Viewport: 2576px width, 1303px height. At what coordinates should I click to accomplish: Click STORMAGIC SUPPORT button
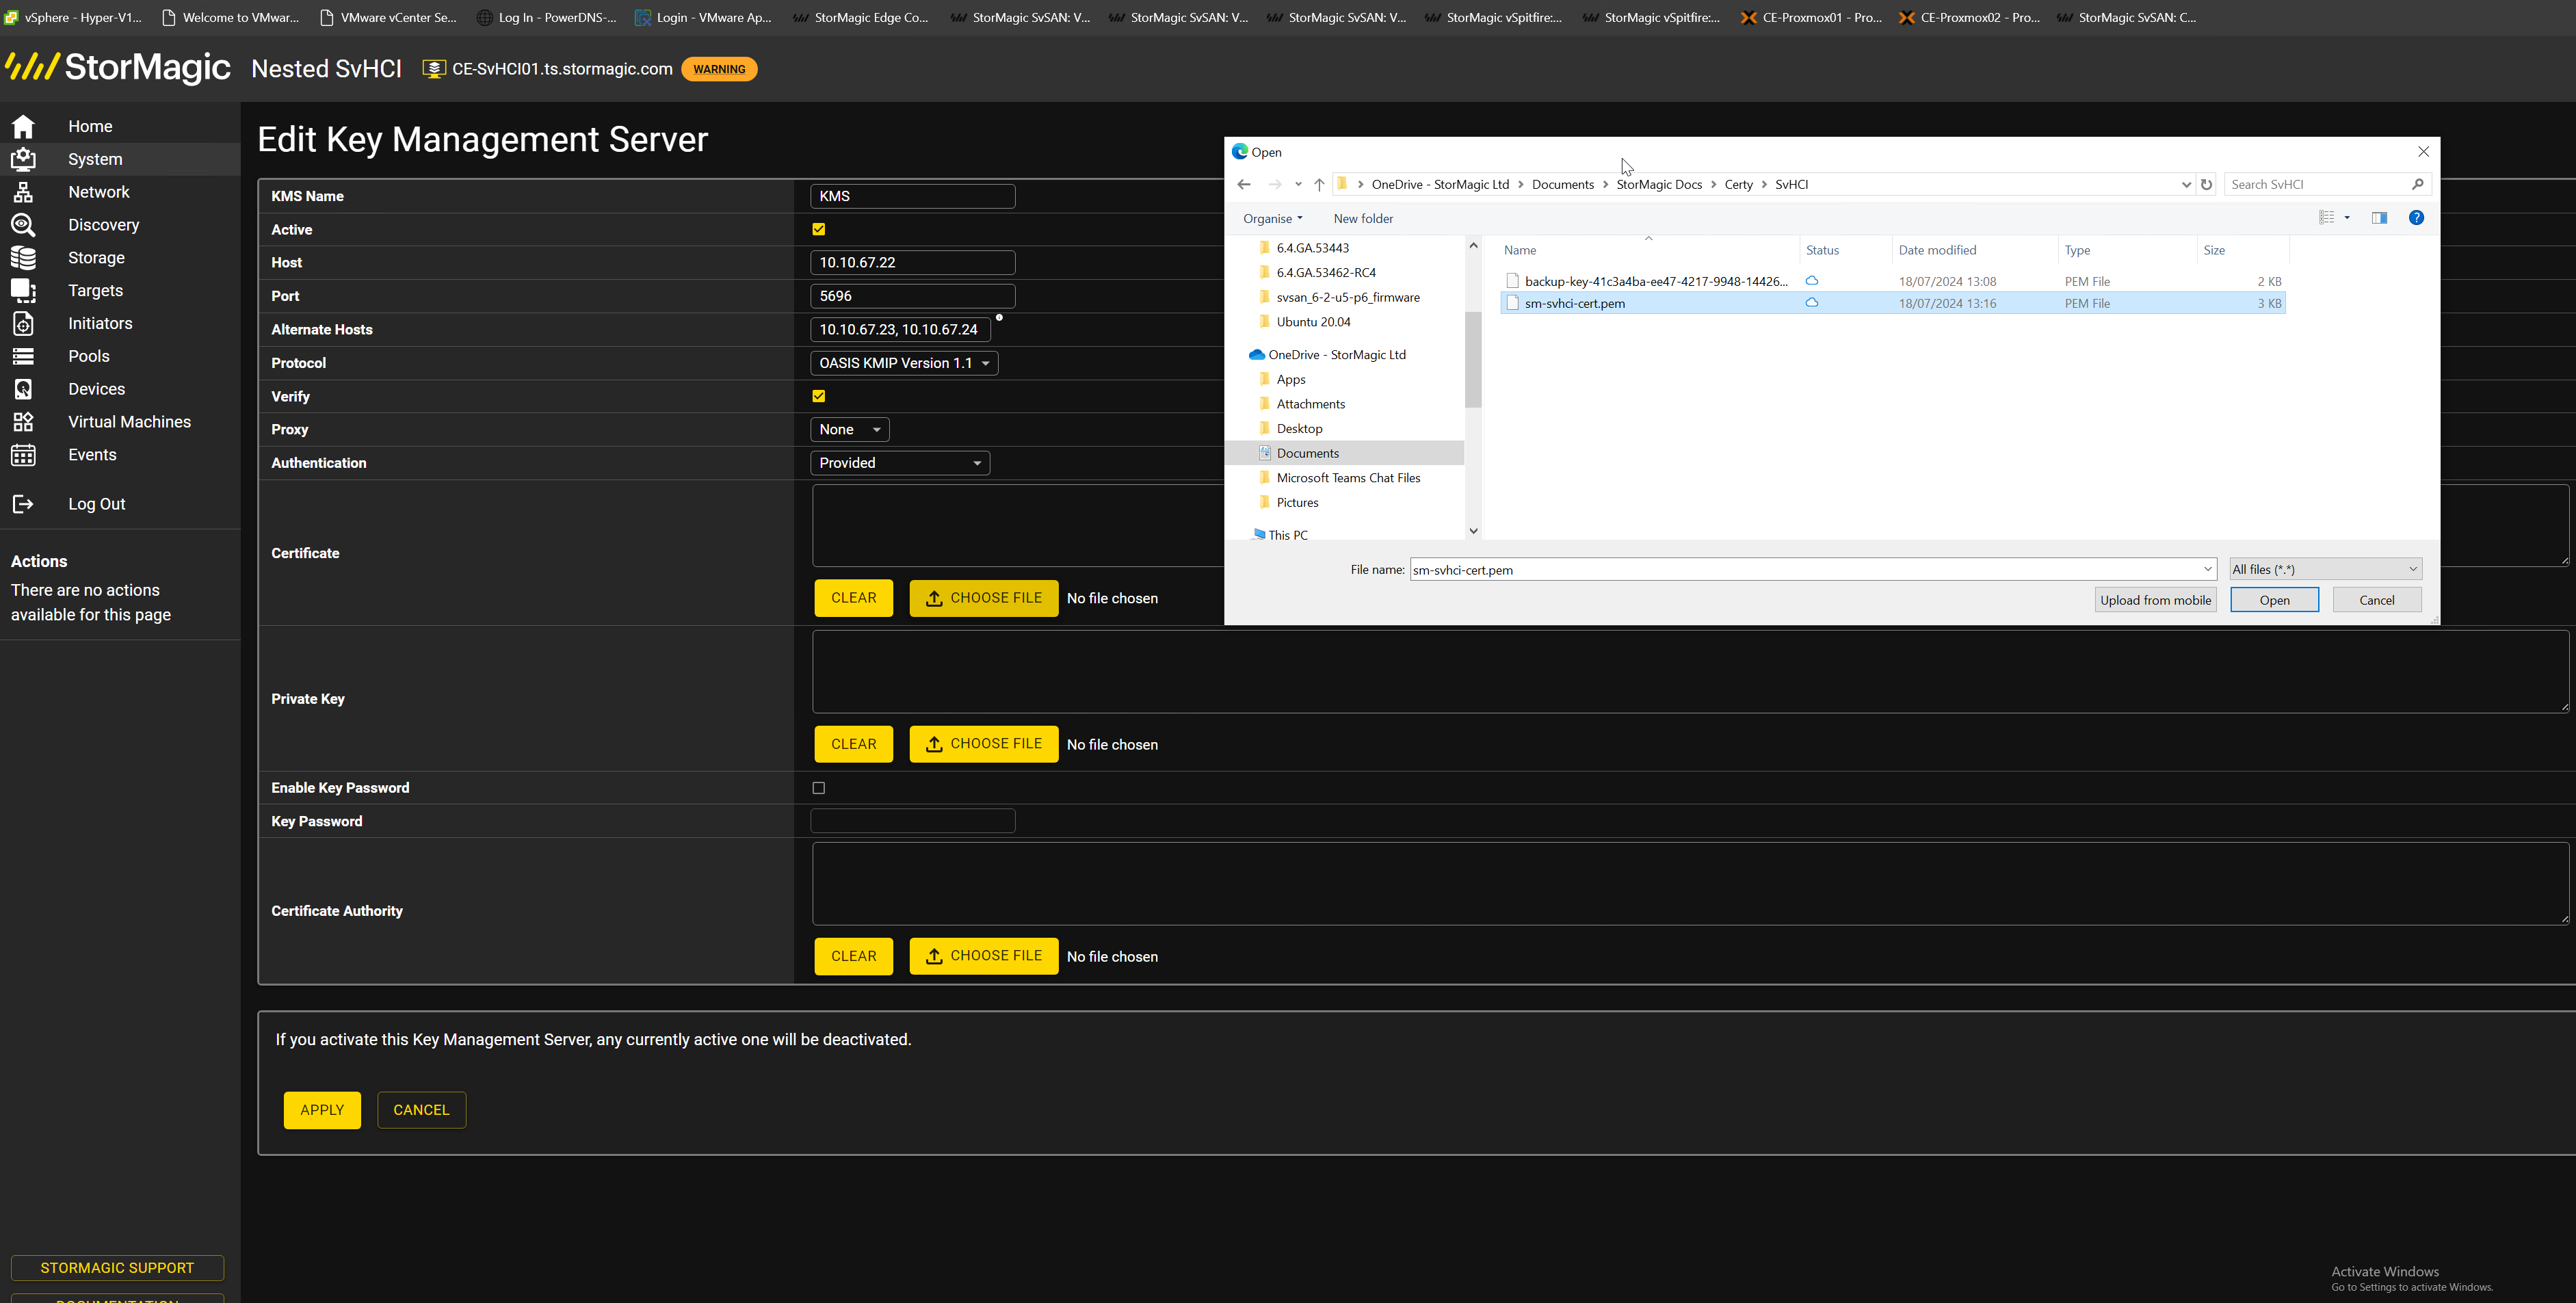tap(117, 1268)
